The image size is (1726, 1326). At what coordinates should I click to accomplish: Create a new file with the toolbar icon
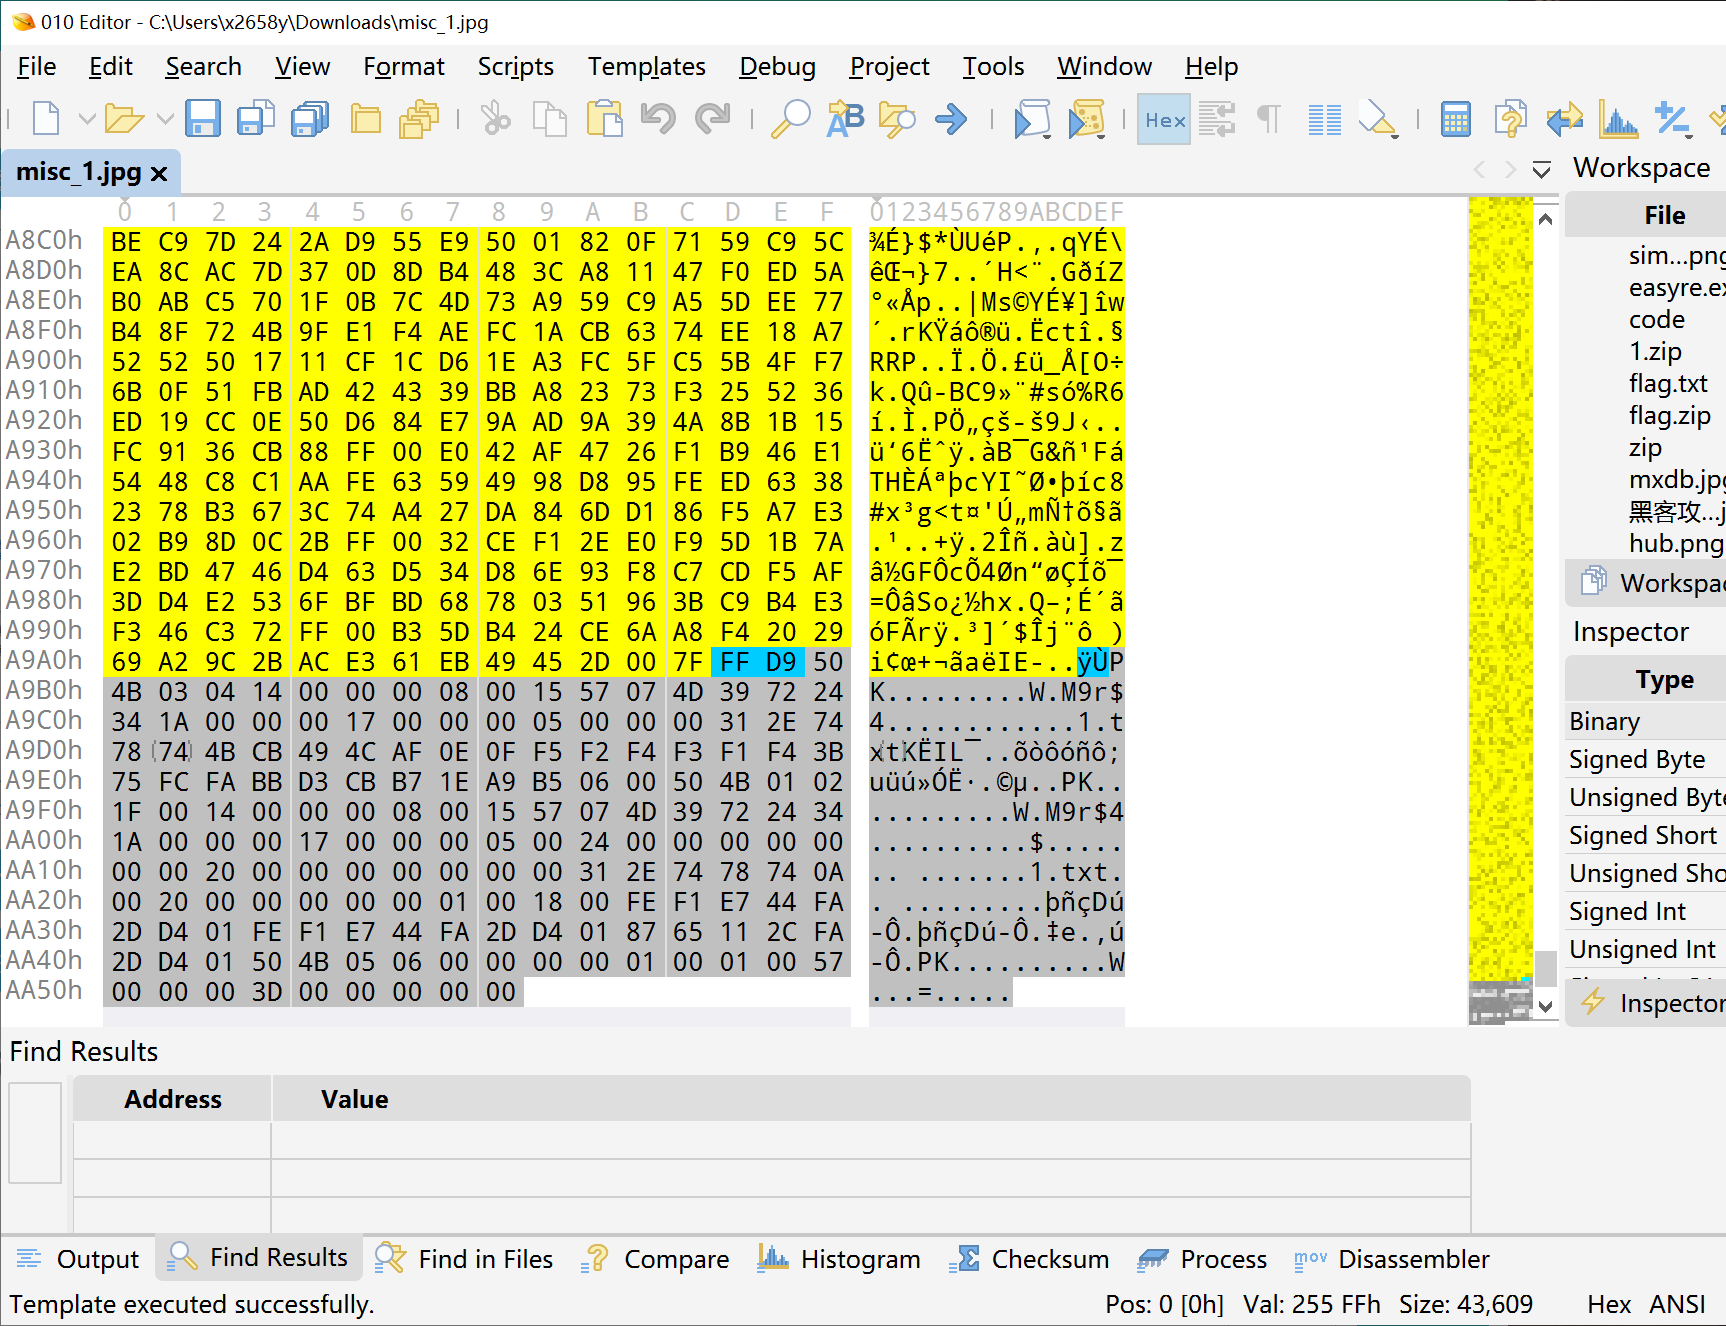(46, 119)
